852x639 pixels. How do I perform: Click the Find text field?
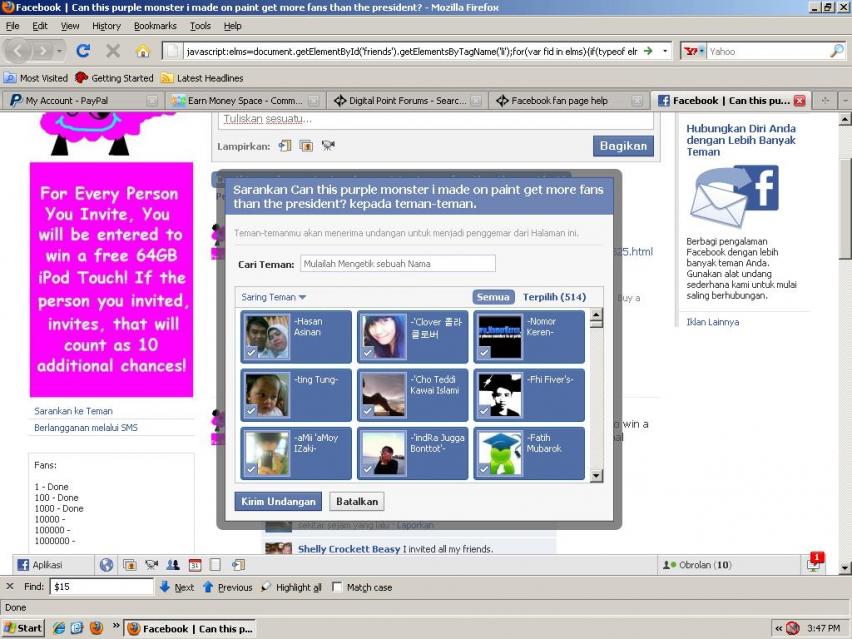(x=102, y=587)
